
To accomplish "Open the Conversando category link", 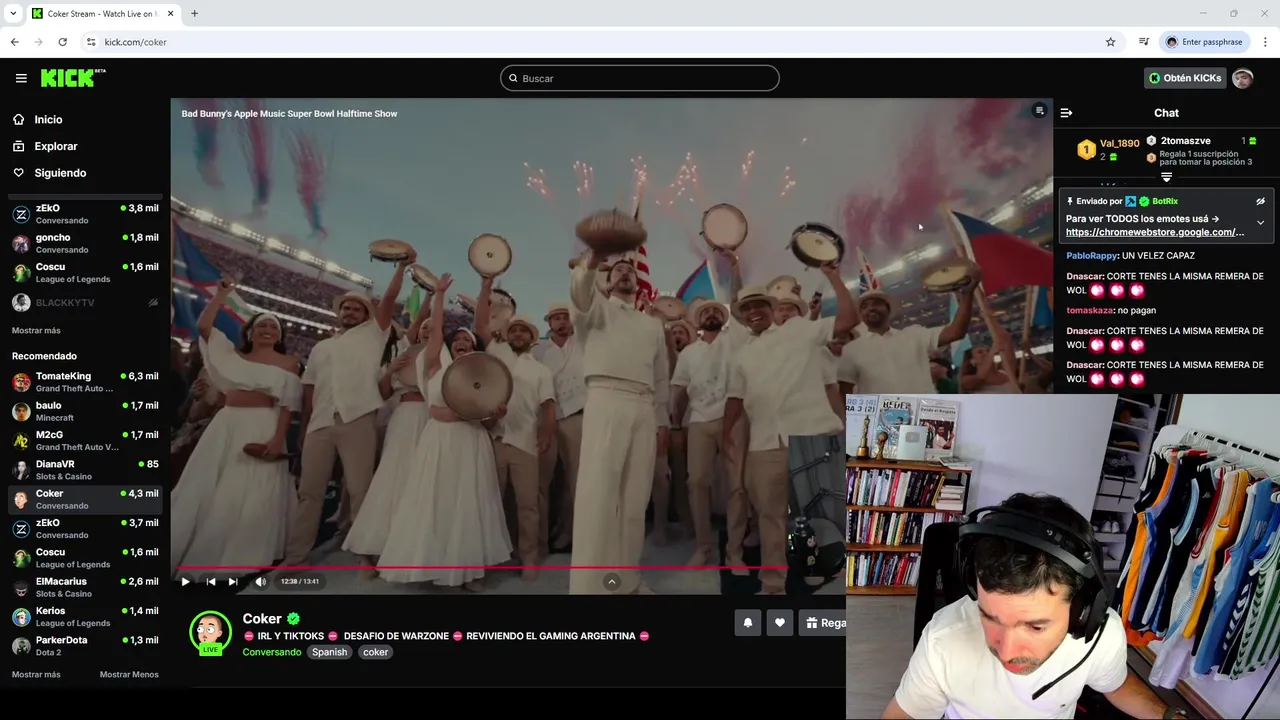I will pyautogui.click(x=271, y=652).
